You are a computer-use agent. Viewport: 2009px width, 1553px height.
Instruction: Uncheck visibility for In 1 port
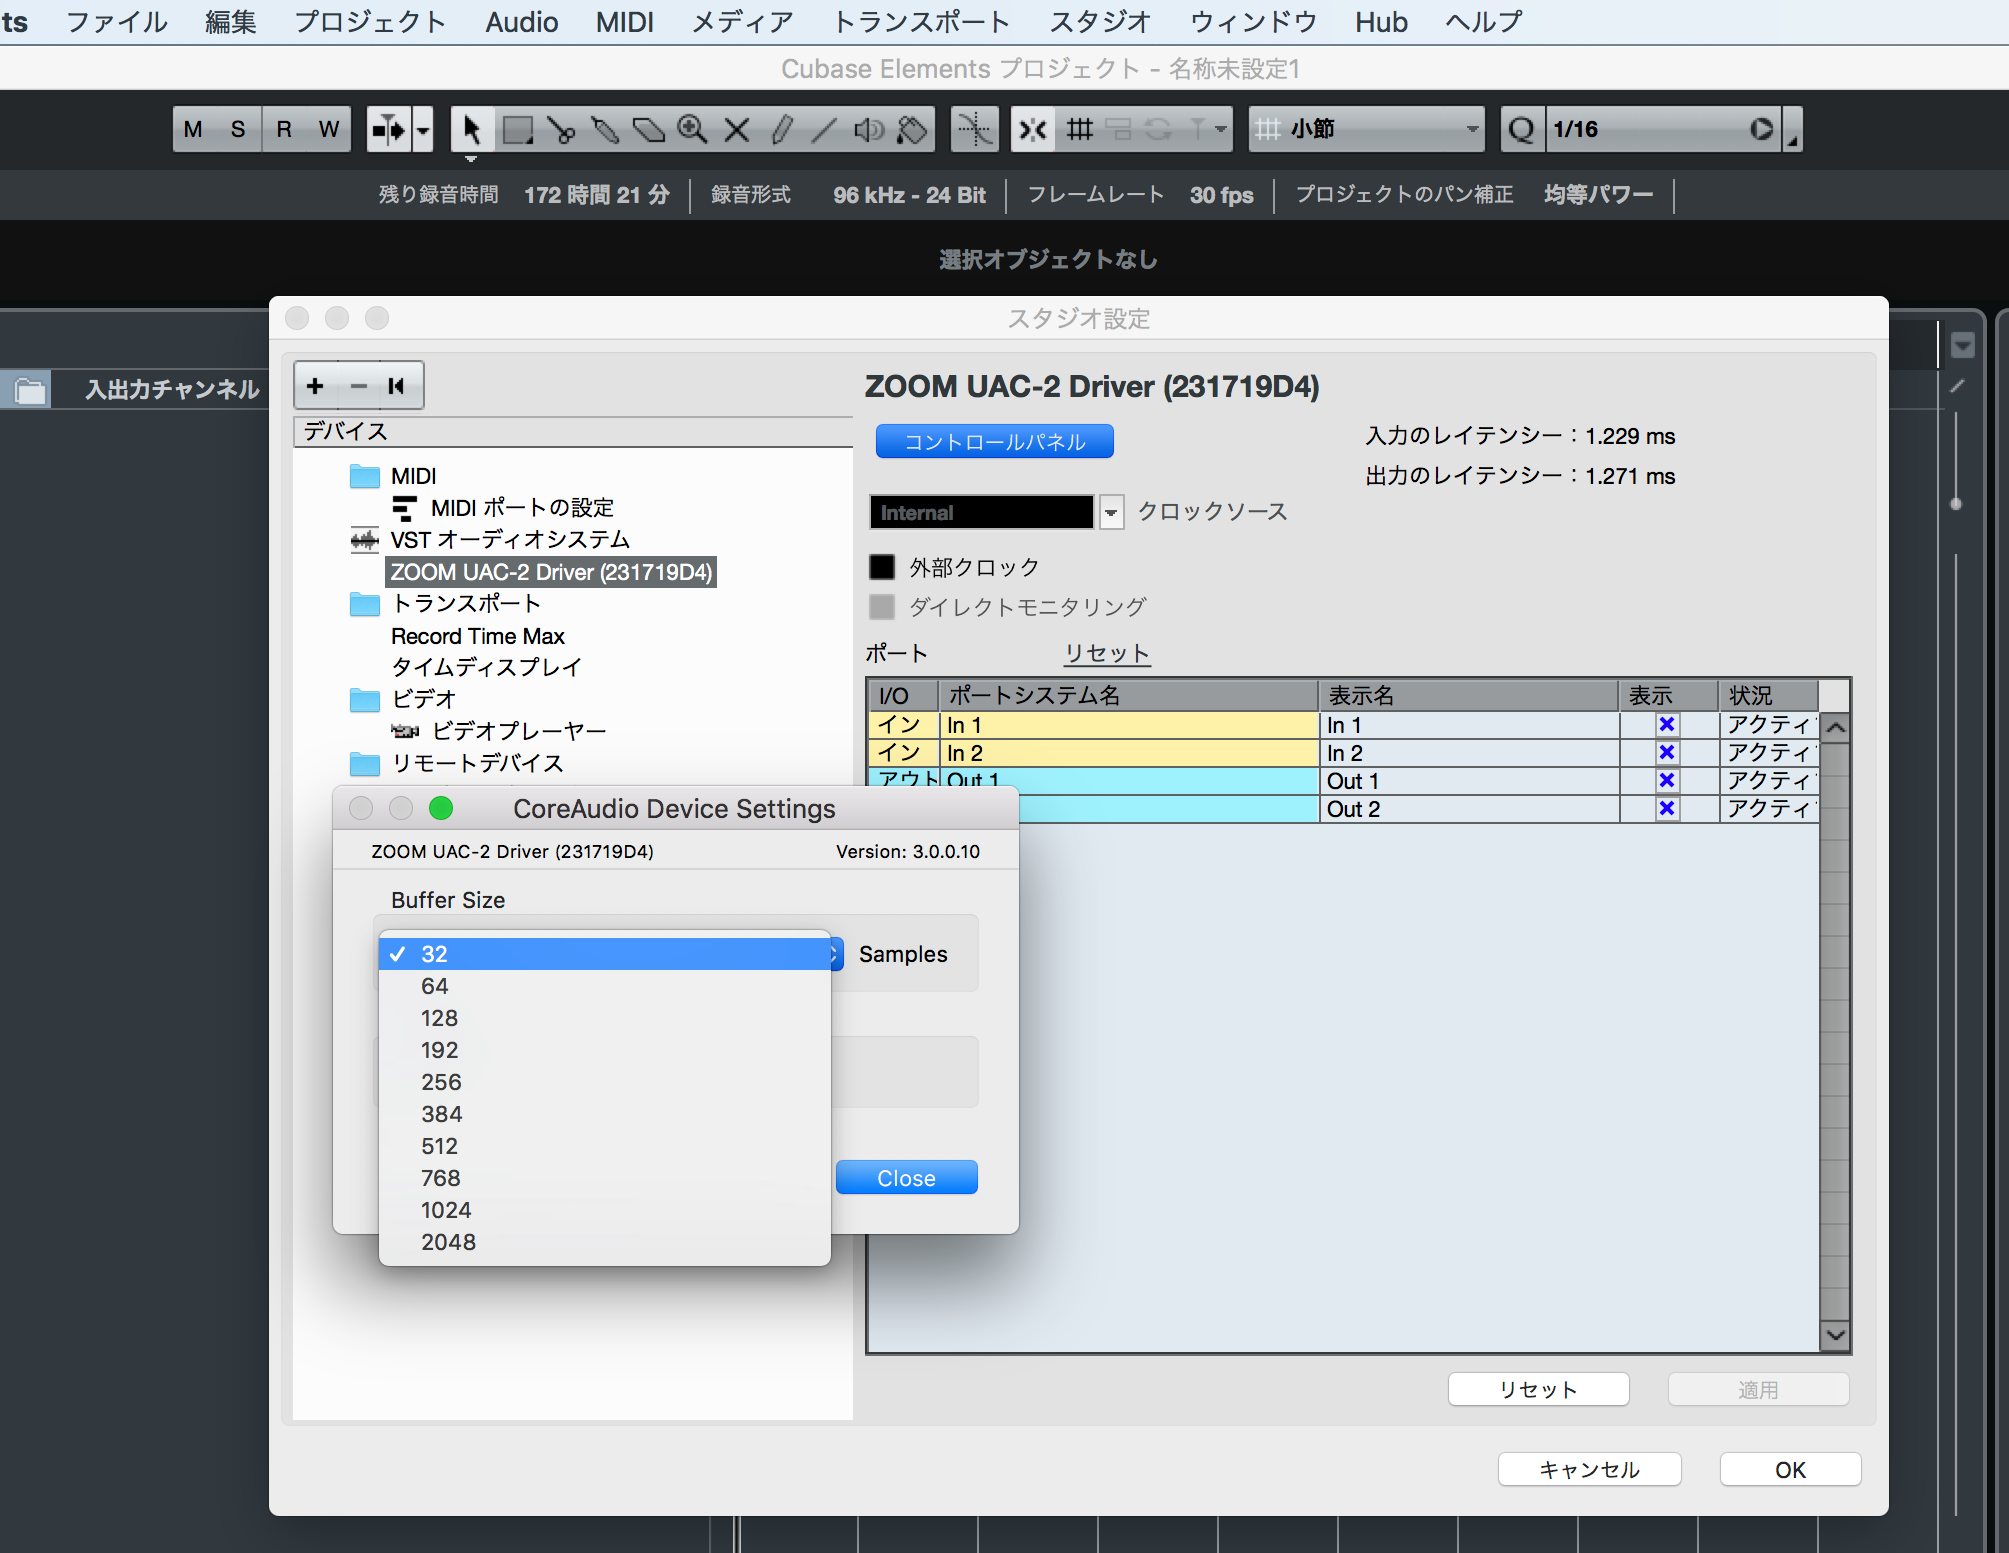[1666, 725]
